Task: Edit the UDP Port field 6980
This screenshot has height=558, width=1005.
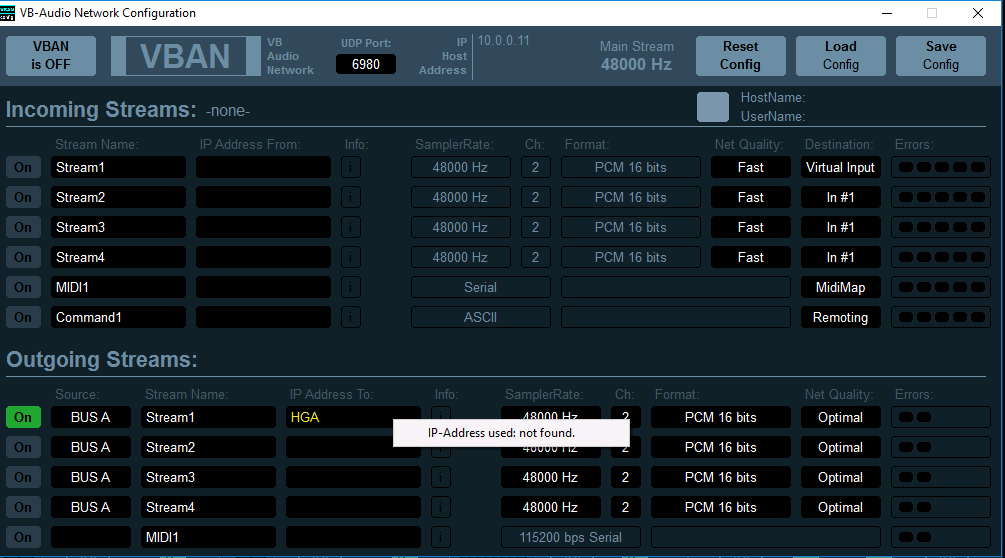Action: click(365, 64)
